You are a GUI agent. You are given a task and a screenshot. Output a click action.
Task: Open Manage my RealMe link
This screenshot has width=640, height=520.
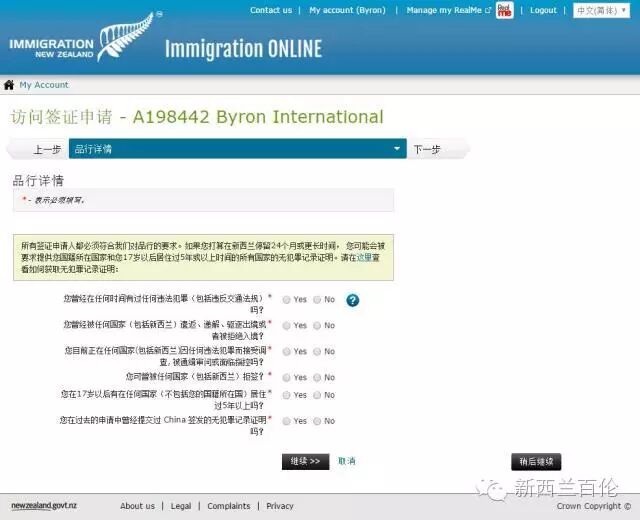[x=448, y=10]
